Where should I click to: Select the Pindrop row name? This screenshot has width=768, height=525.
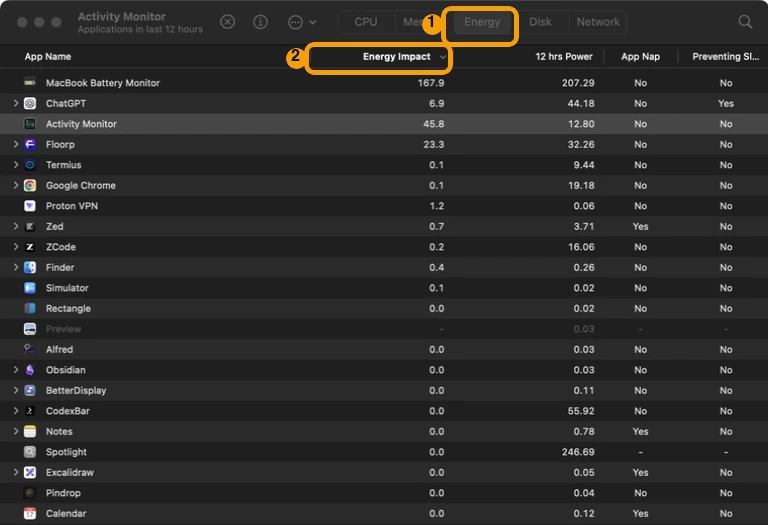point(63,493)
